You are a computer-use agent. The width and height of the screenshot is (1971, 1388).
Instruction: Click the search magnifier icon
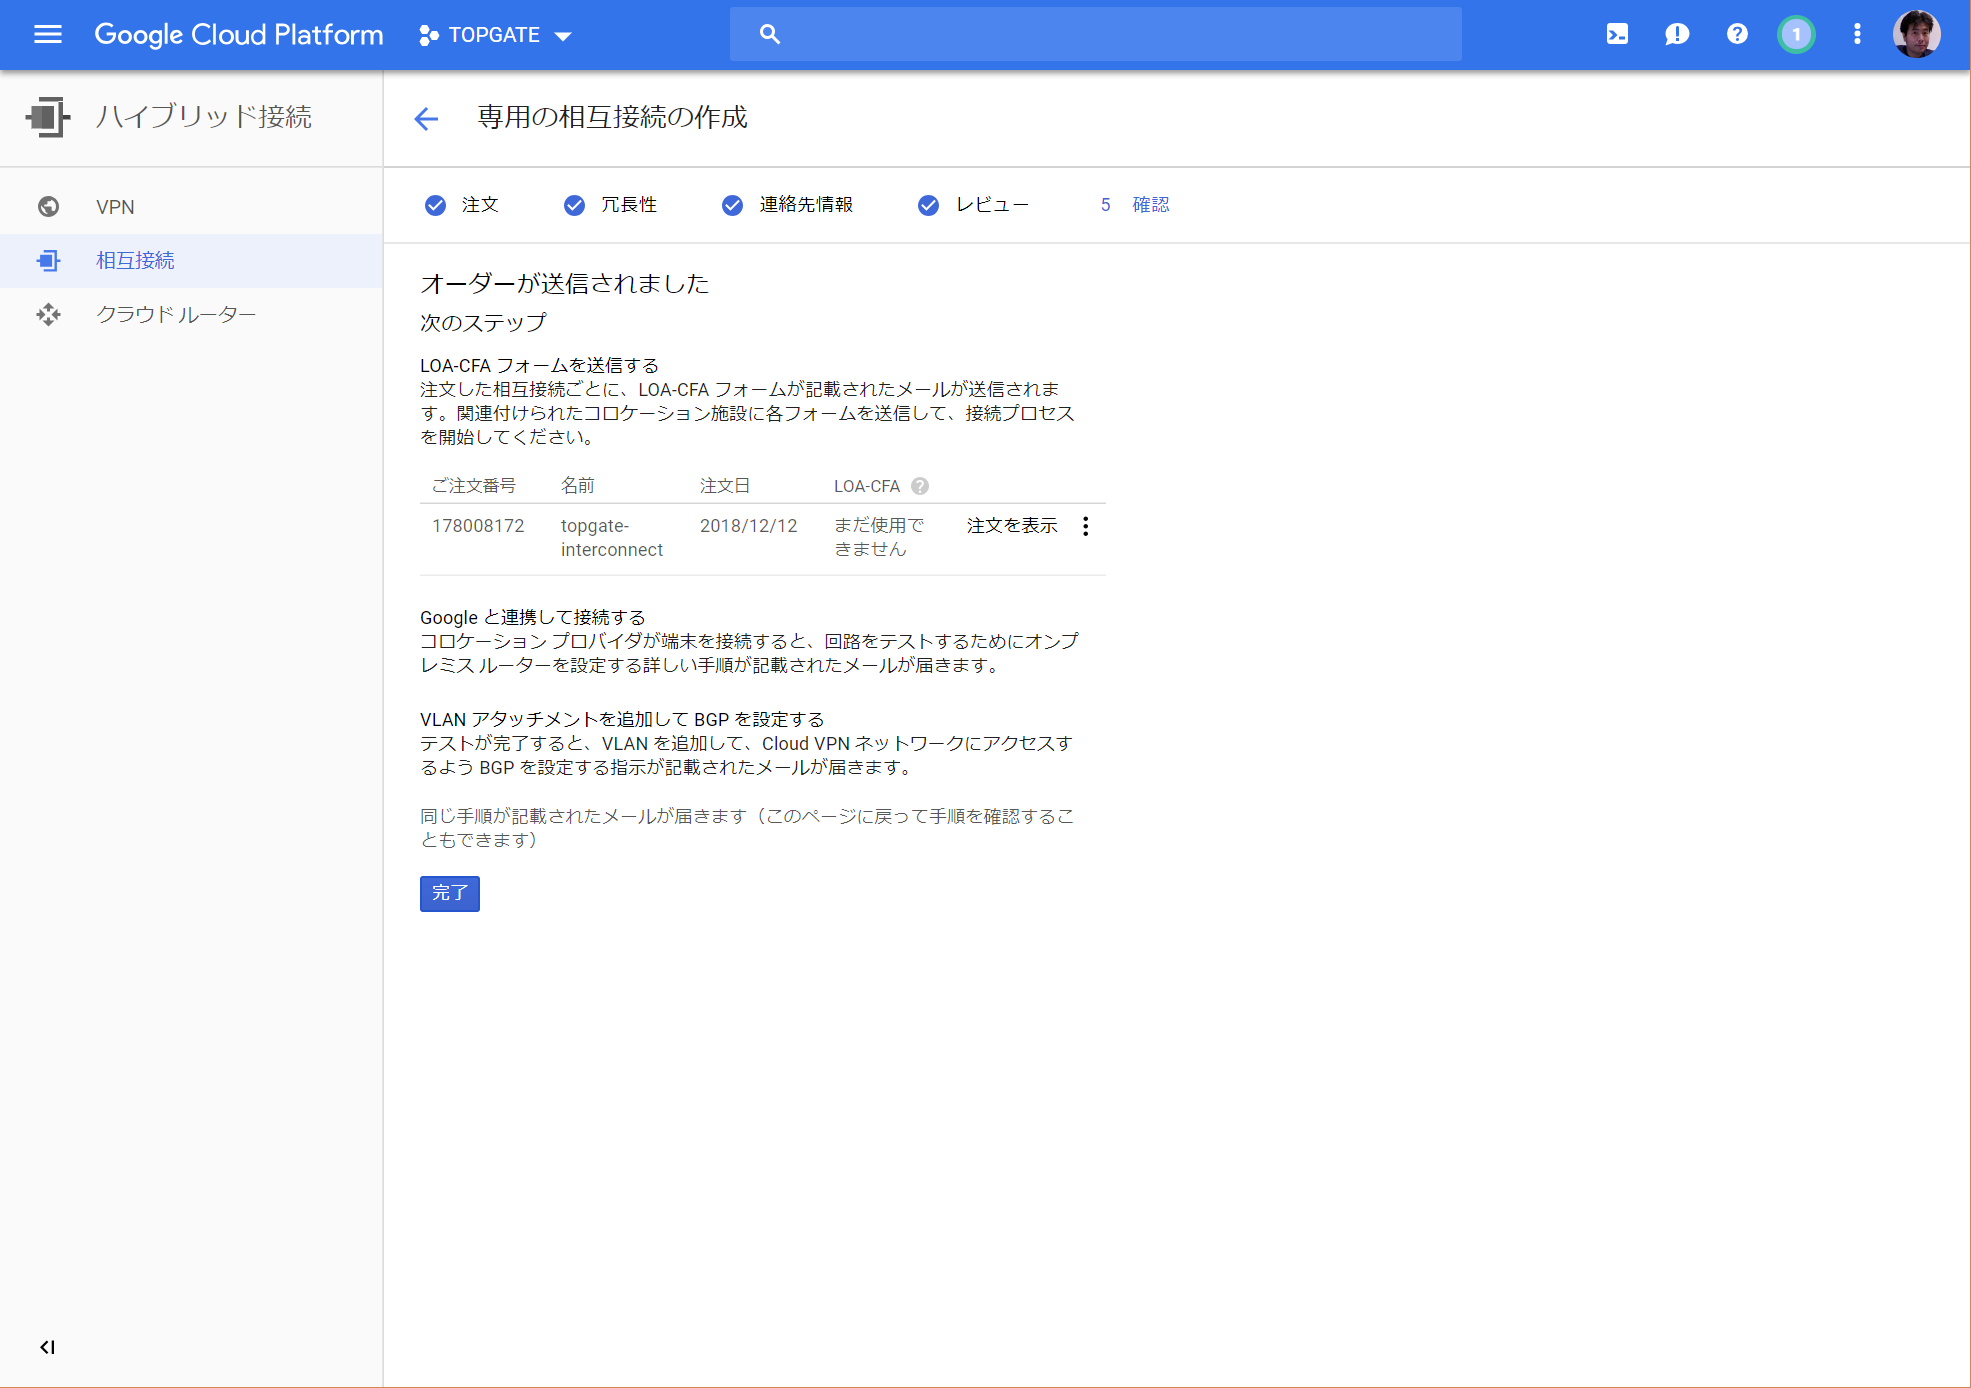click(769, 34)
